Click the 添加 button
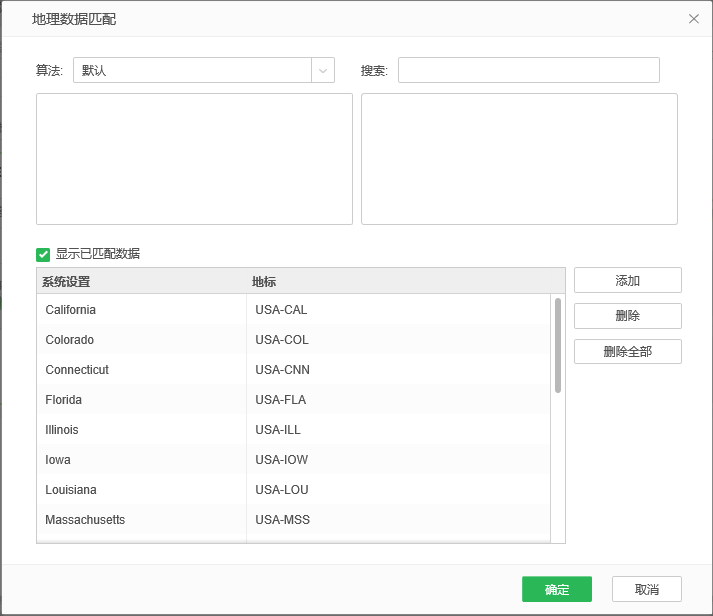 point(628,280)
